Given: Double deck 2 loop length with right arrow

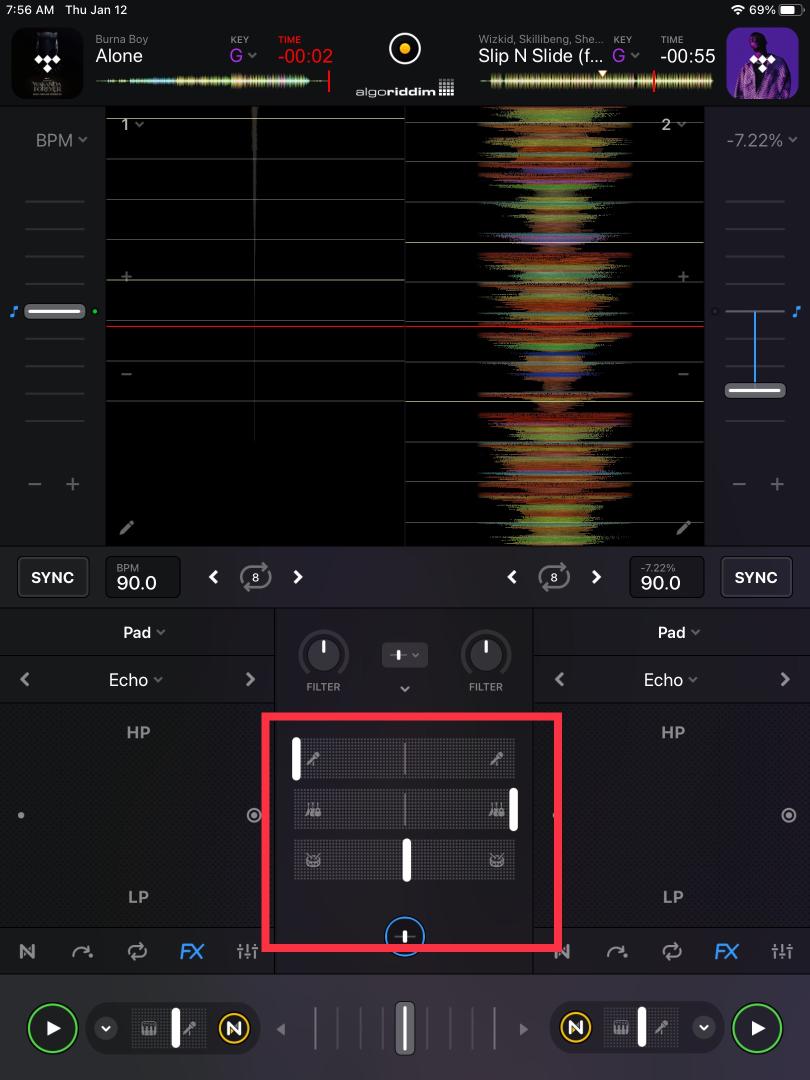Looking at the screenshot, I should pyautogui.click(x=596, y=577).
